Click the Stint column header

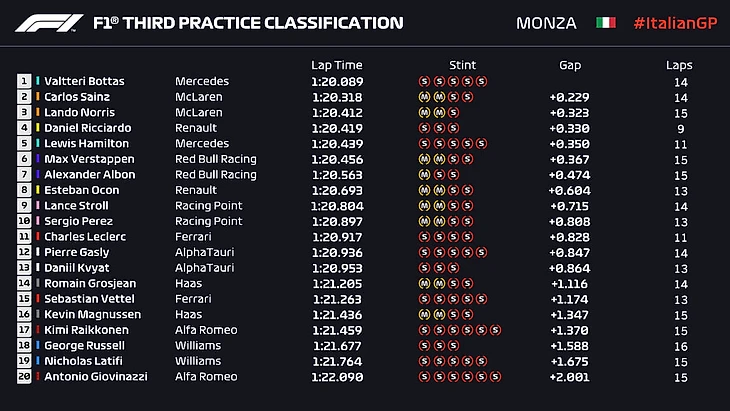(x=463, y=65)
